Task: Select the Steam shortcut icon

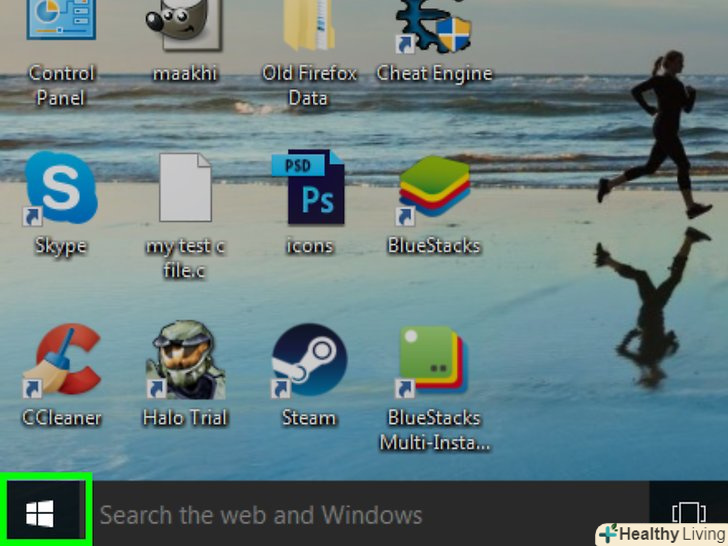Action: point(309,360)
